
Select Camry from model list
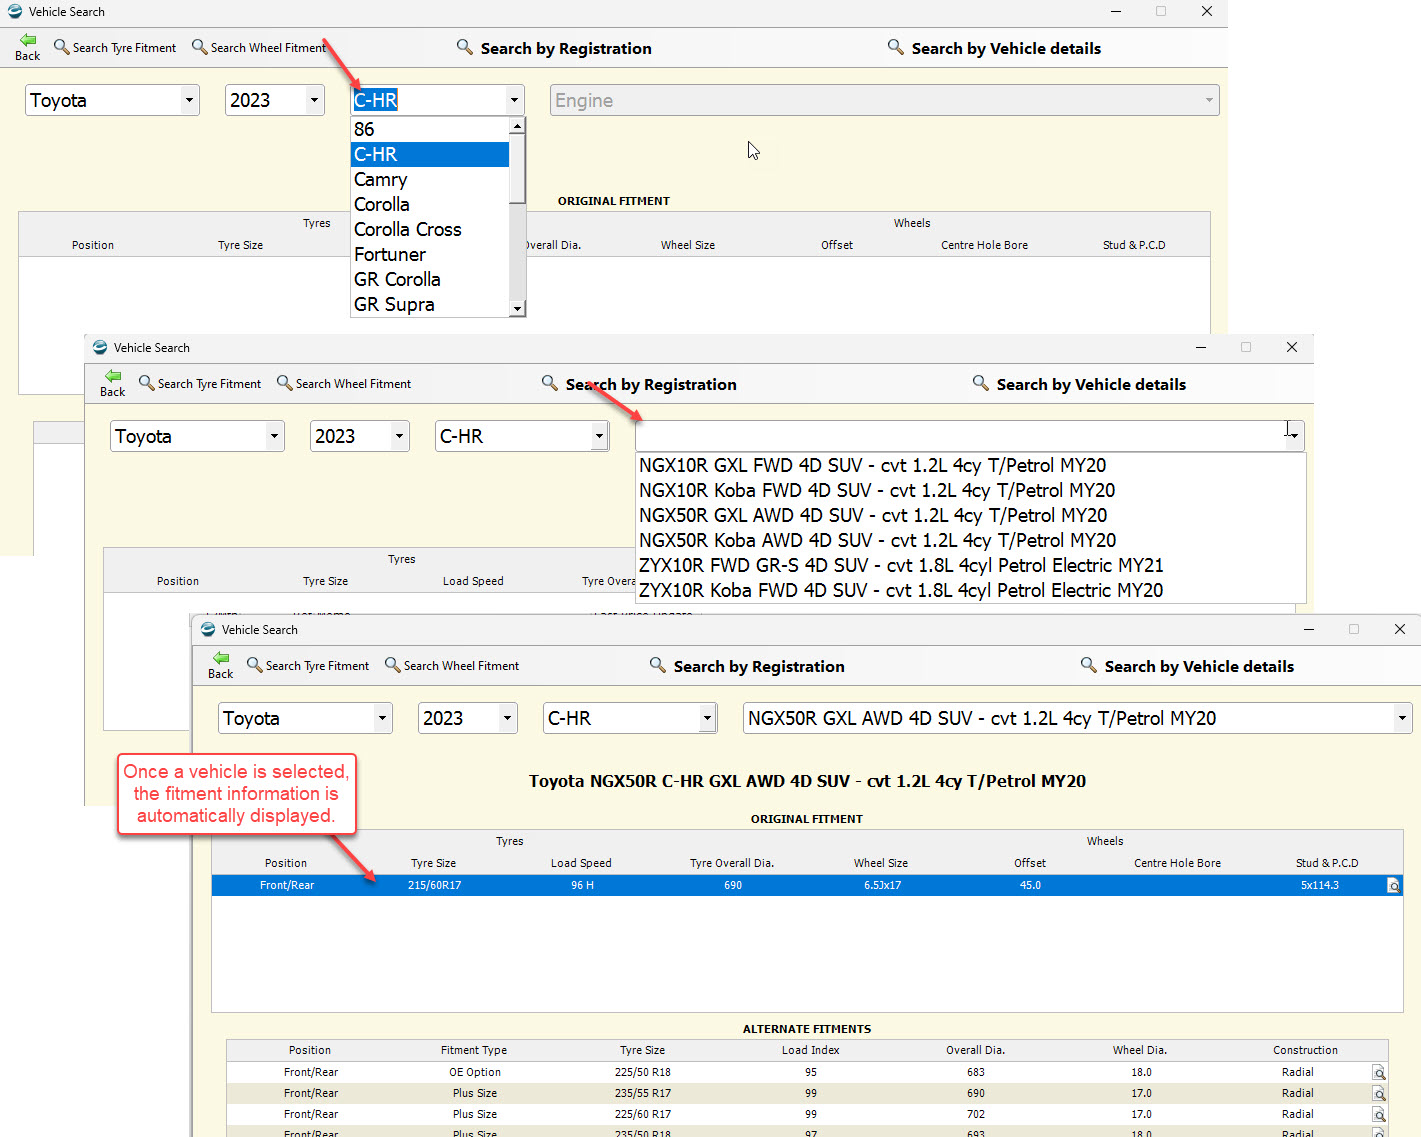click(x=430, y=179)
